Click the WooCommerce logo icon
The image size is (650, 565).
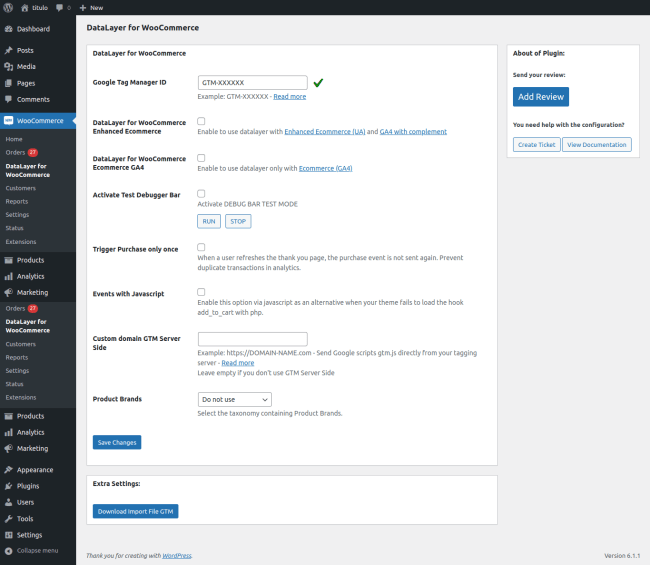(x=8, y=121)
